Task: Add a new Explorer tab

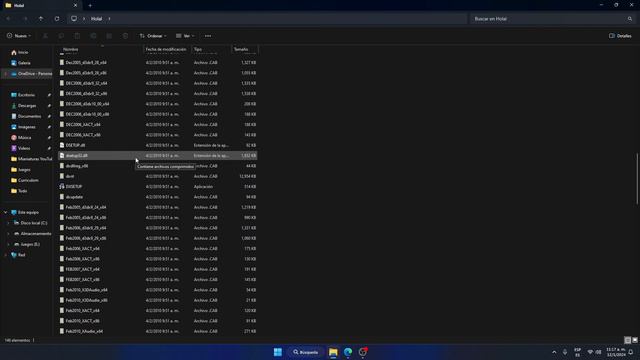Action: pyautogui.click(x=90, y=5)
